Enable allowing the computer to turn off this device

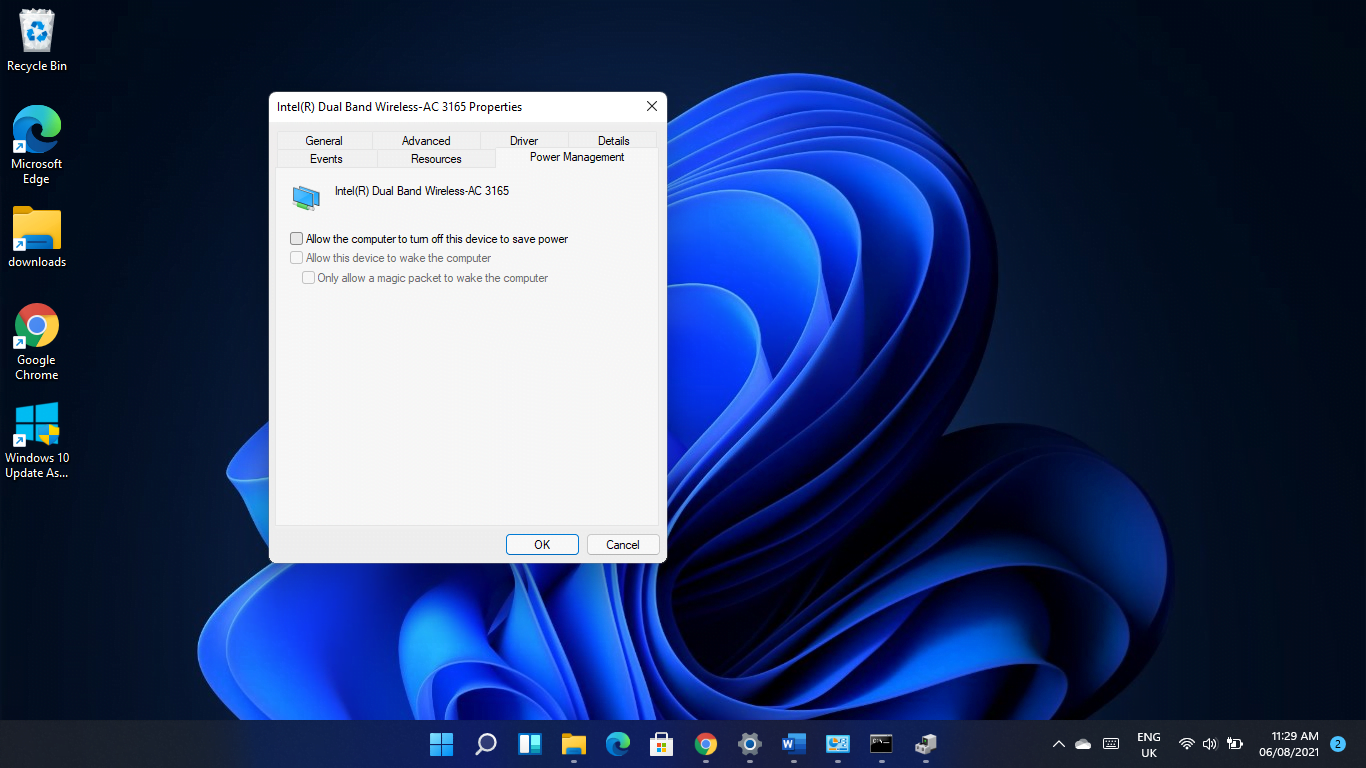pyautogui.click(x=296, y=238)
